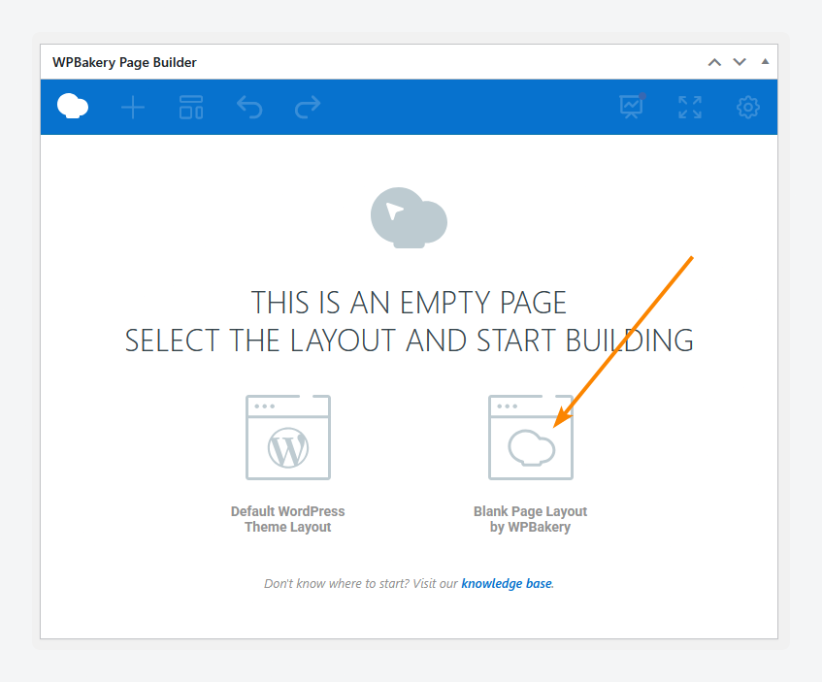Move WPBakery panel down with chevron

[x=740, y=62]
